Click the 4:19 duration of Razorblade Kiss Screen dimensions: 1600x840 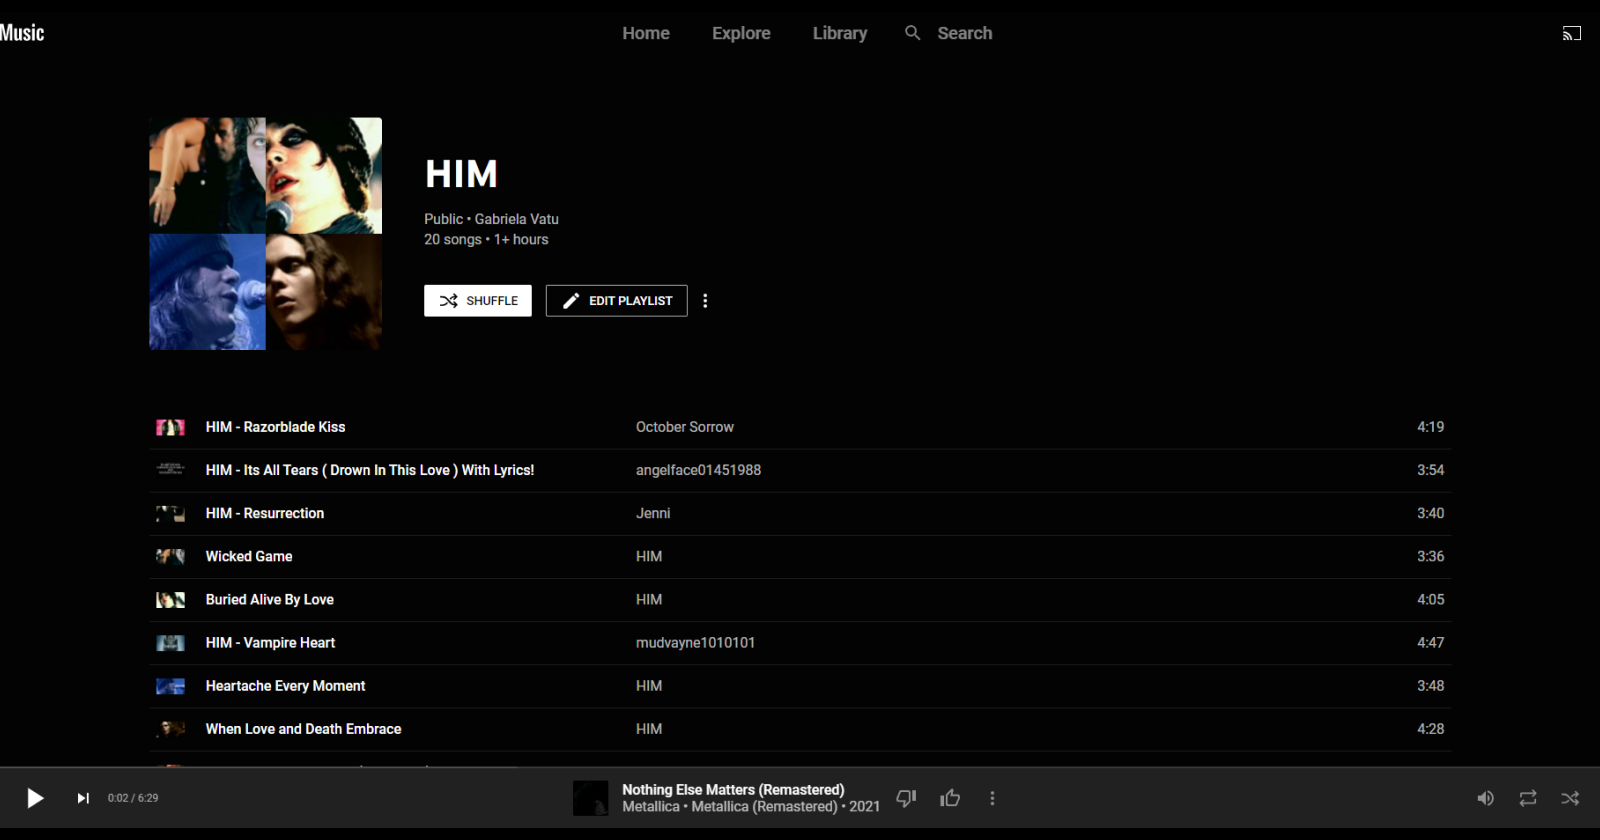[1430, 427]
